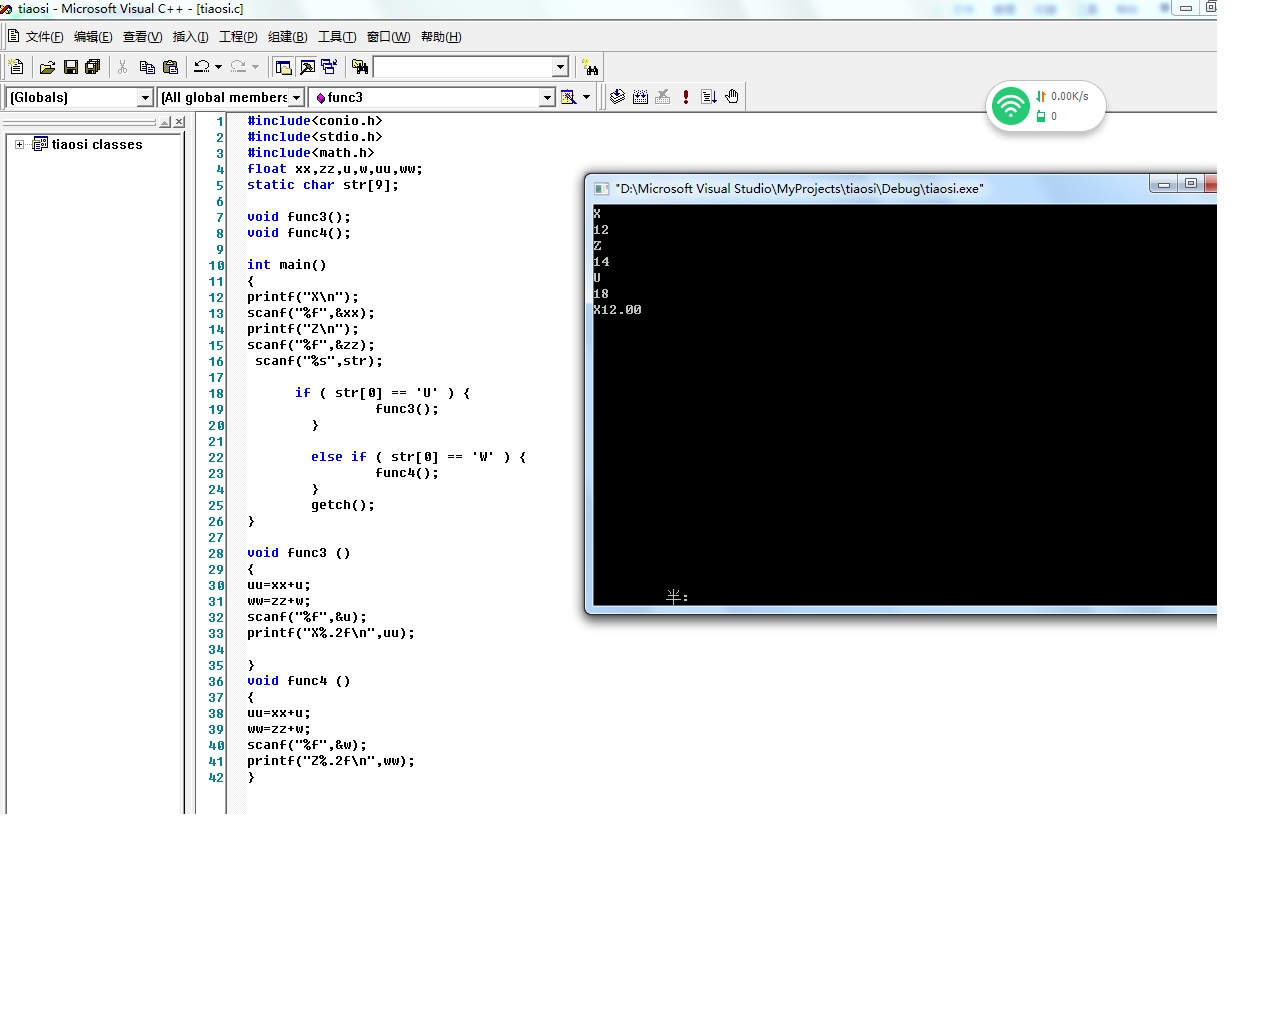Toggle the Workspace window icon
Viewport: 1280px width, 1024px height.
tap(284, 67)
